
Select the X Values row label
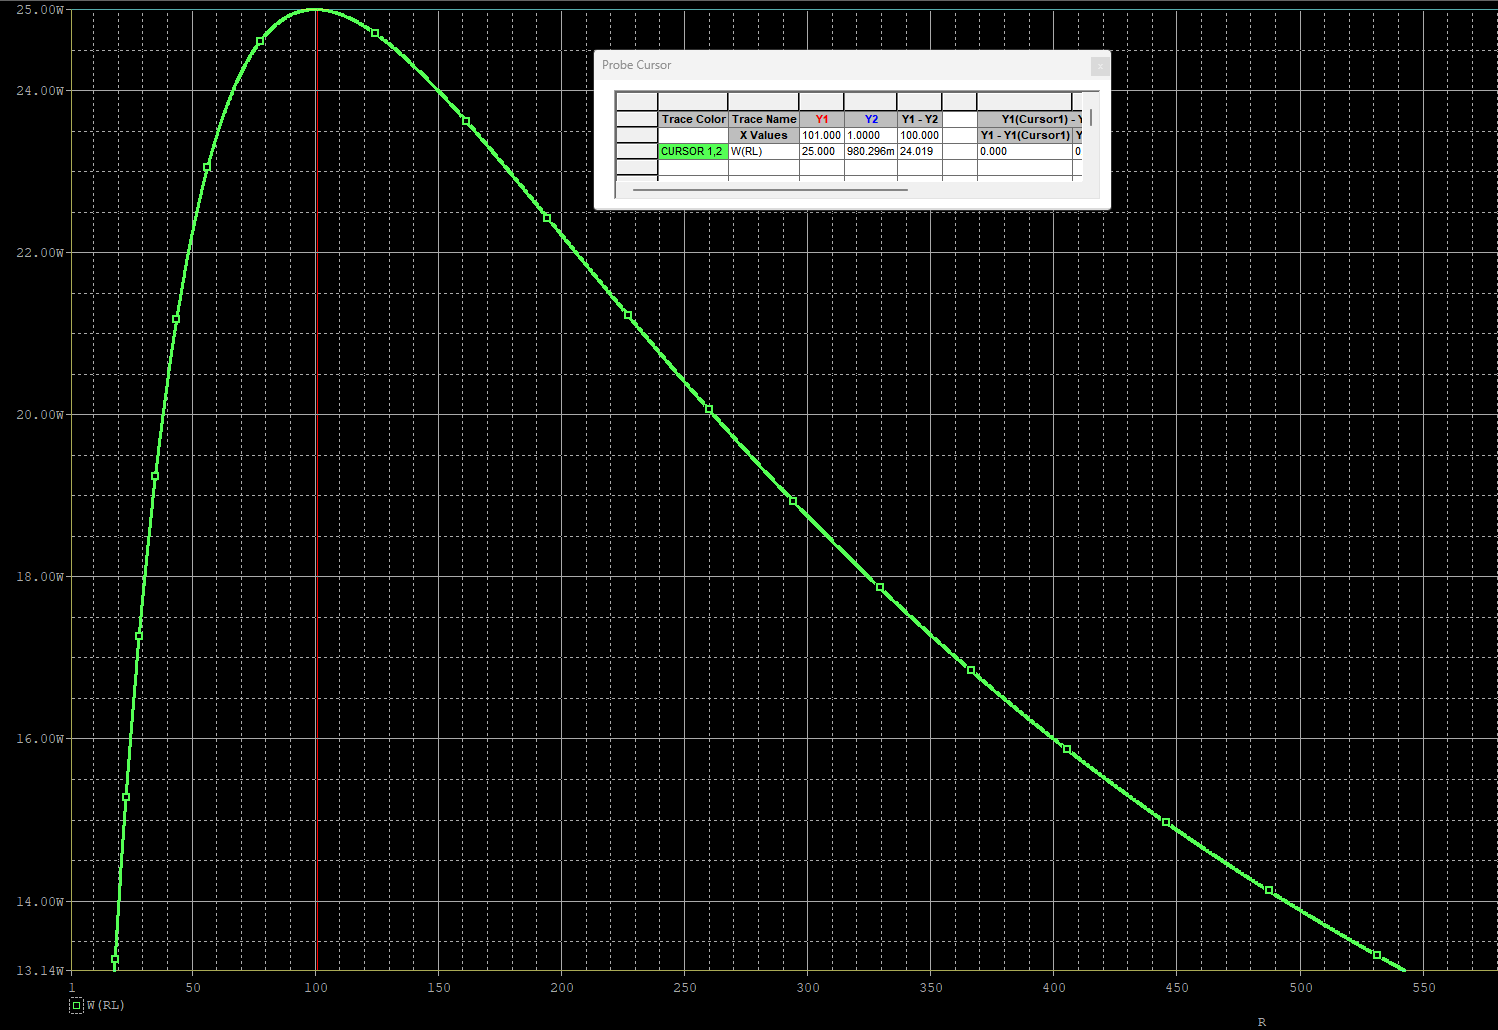(764, 135)
